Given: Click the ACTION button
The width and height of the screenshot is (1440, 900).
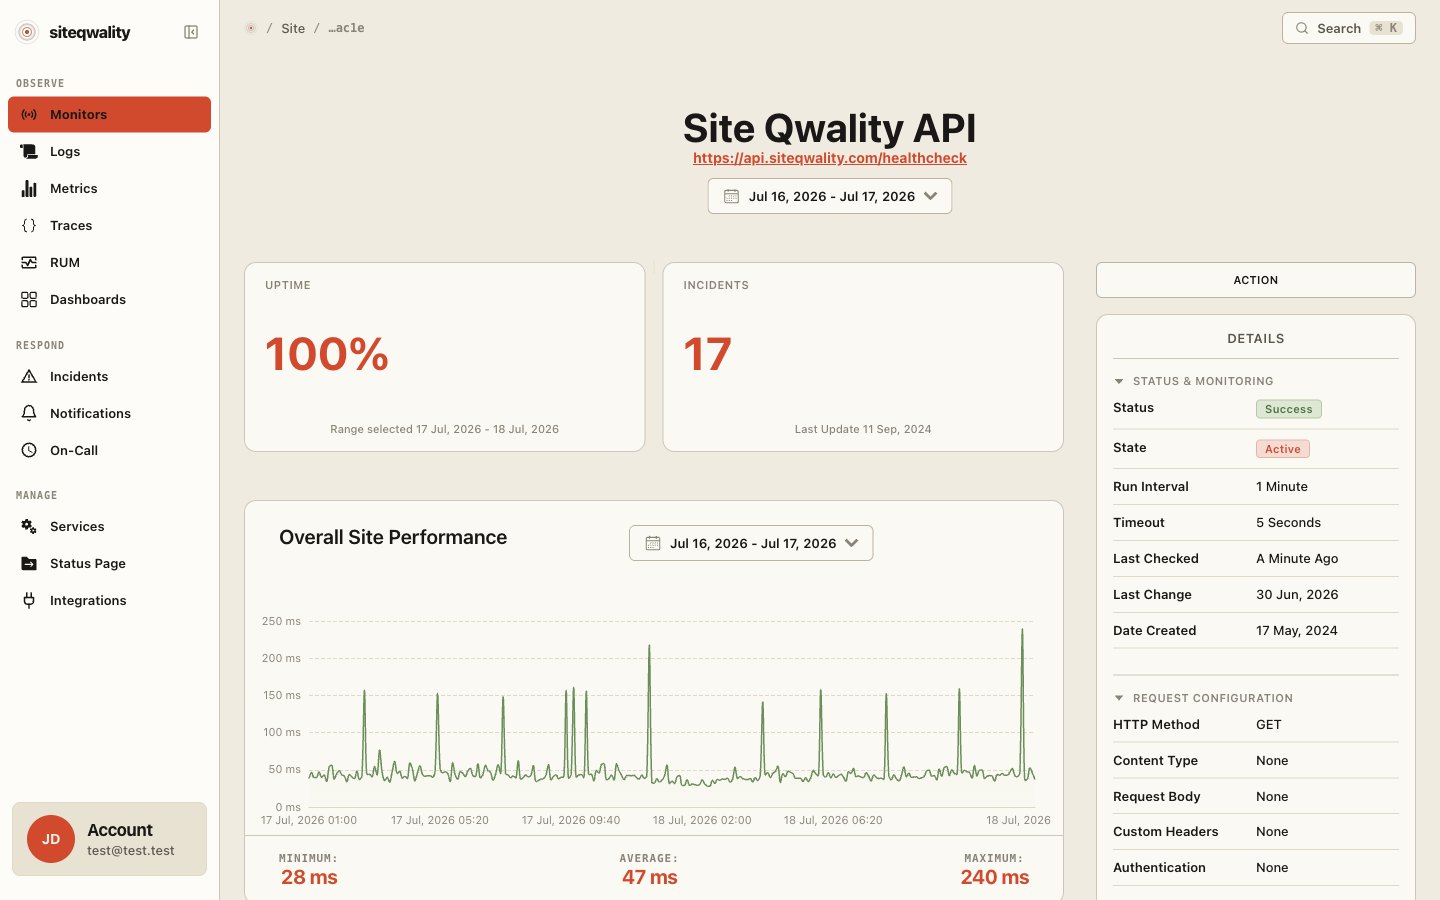Looking at the screenshot, I should pyautogui.click(x=1256, y=280).
